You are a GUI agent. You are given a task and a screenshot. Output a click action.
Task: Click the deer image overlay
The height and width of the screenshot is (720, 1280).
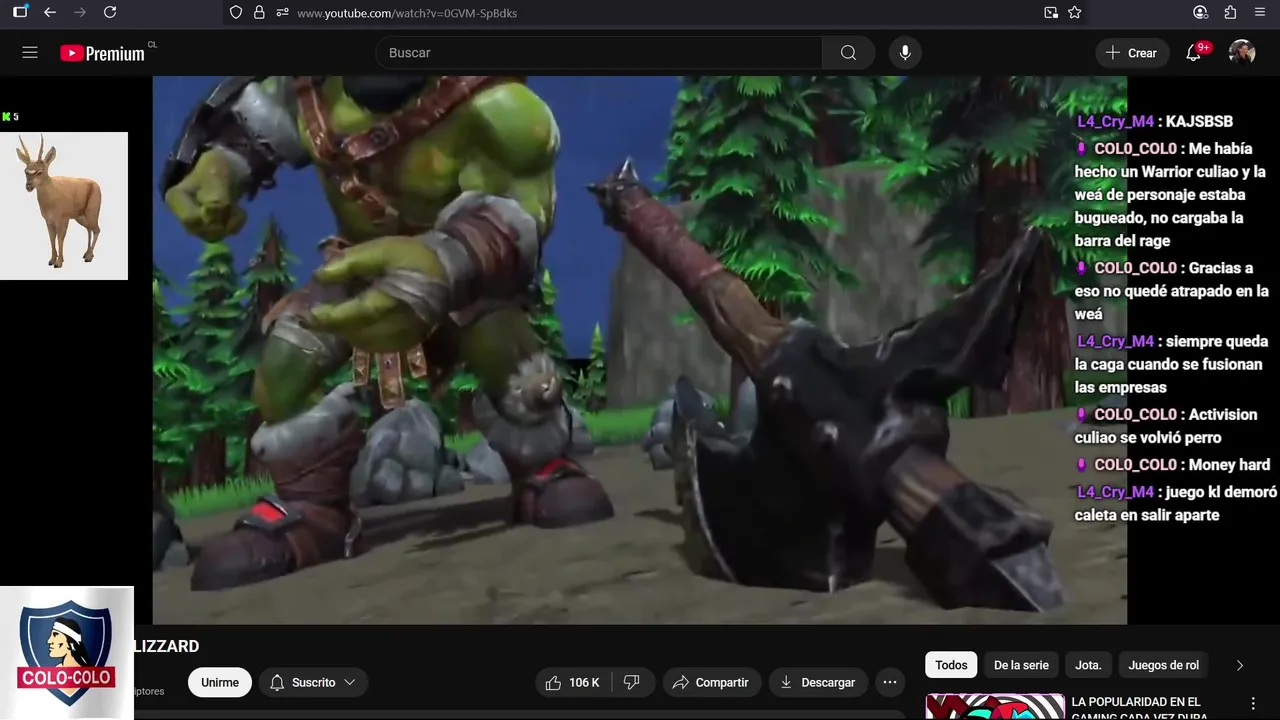pyautogui.click(x=64, y=206)
